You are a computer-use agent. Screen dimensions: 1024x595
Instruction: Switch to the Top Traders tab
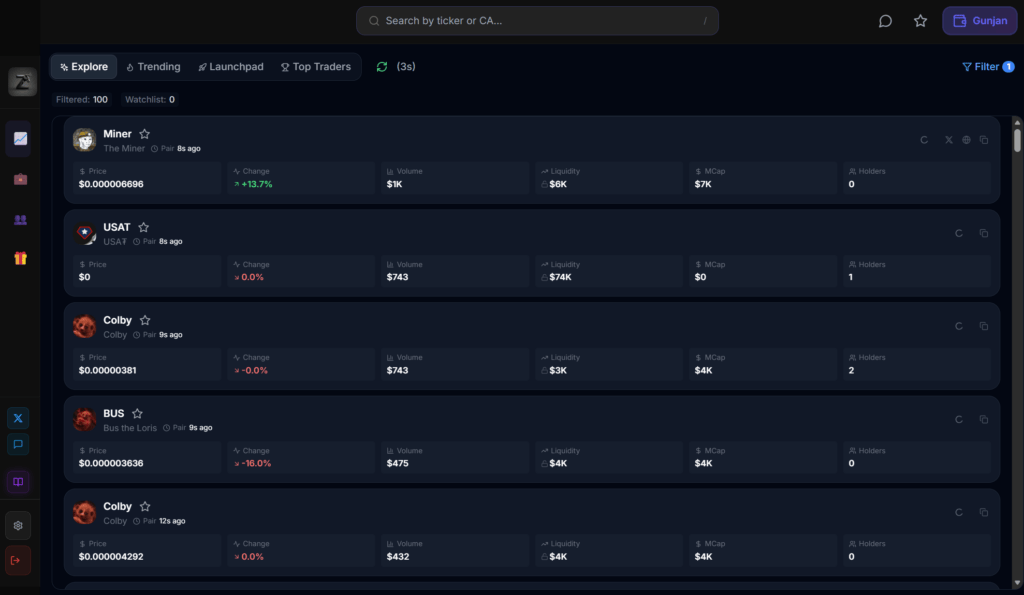(315, 67)
